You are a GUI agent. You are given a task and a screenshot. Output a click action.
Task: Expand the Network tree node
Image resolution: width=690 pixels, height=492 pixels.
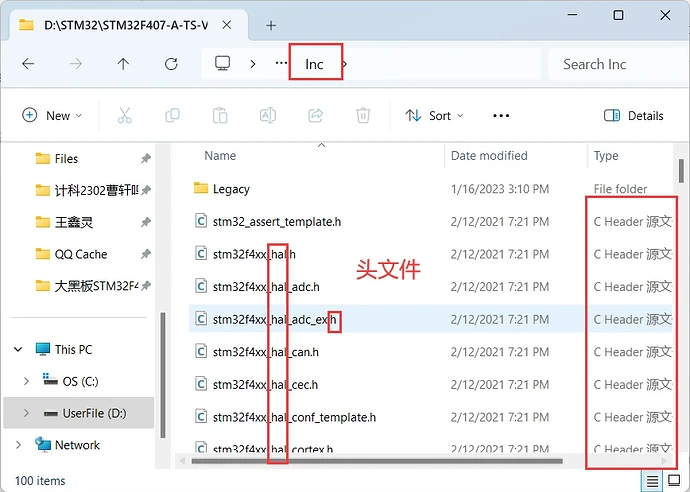19,445
